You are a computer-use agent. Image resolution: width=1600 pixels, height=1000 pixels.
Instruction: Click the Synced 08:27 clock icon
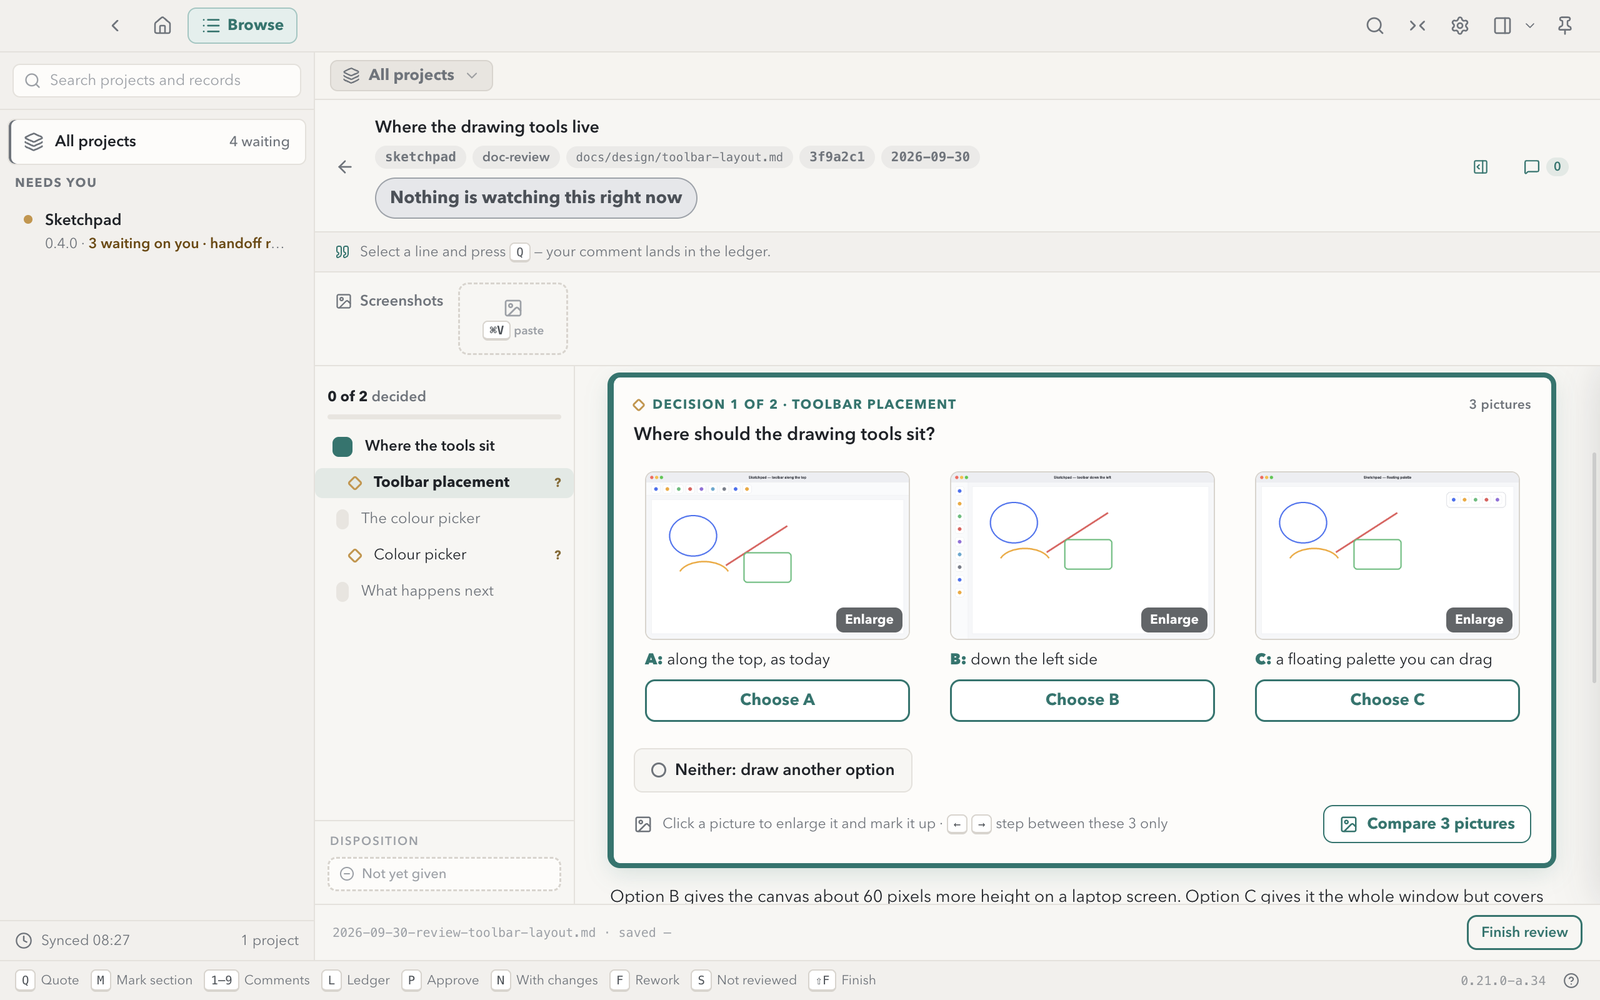[x=24, y=940]
